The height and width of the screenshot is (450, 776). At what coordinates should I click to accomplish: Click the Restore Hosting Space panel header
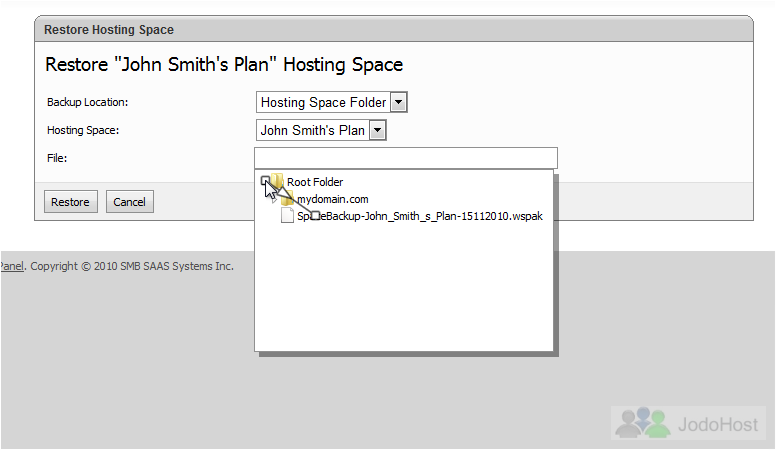[394, 29]
